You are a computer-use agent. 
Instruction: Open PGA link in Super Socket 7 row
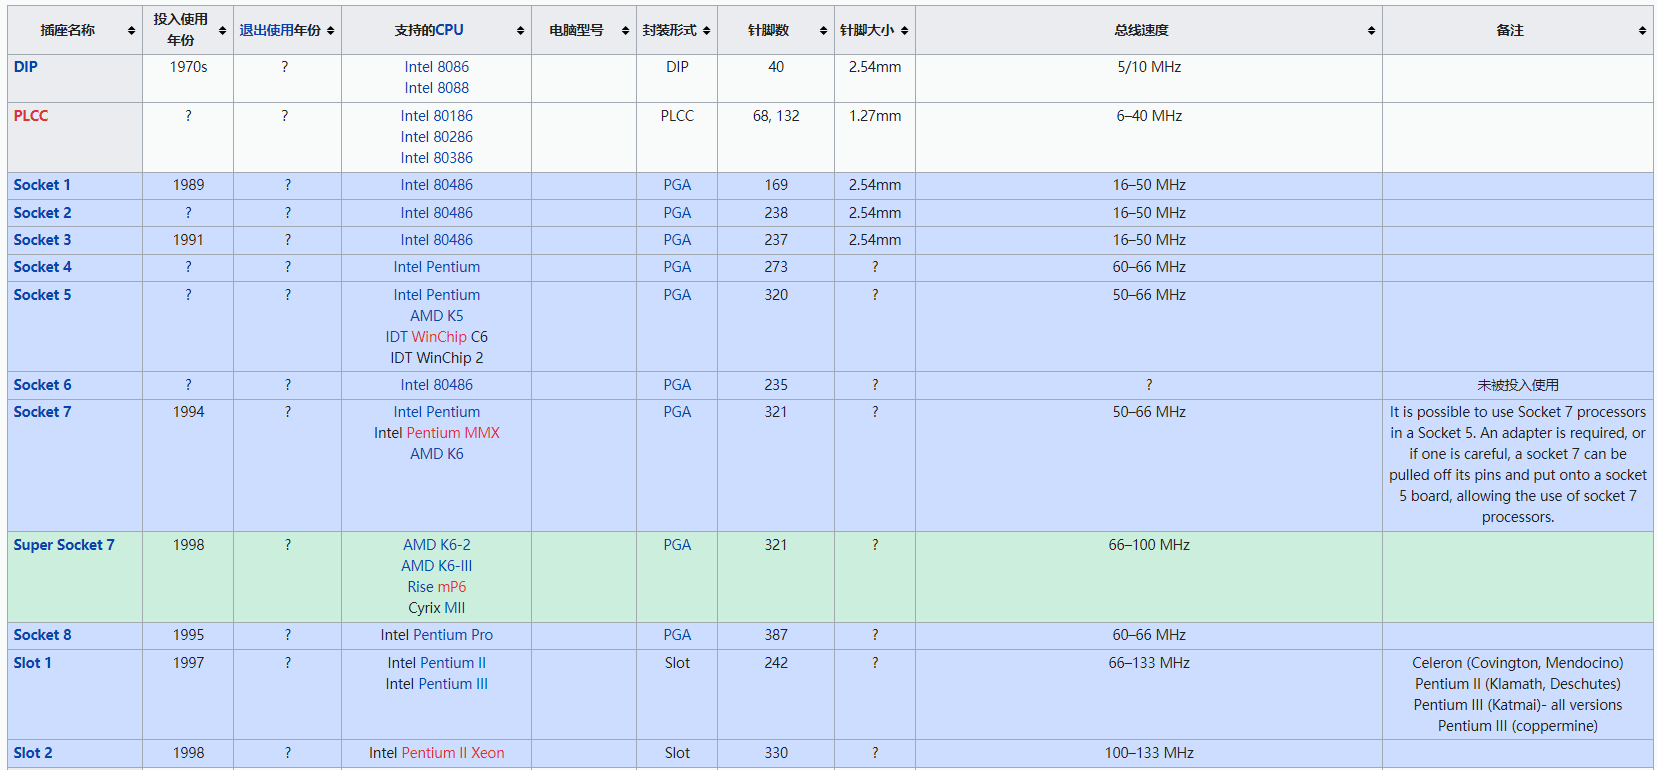click(677, 545)
